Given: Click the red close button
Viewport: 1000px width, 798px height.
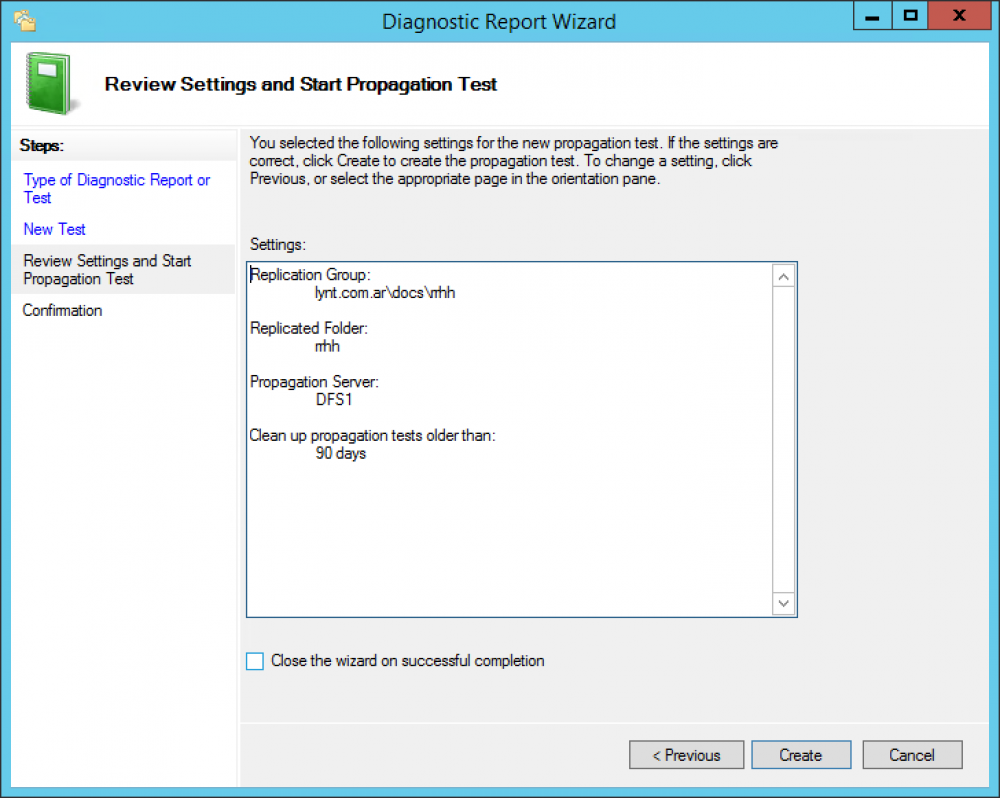Looking at the screenshot, I should tap(958, 15).
